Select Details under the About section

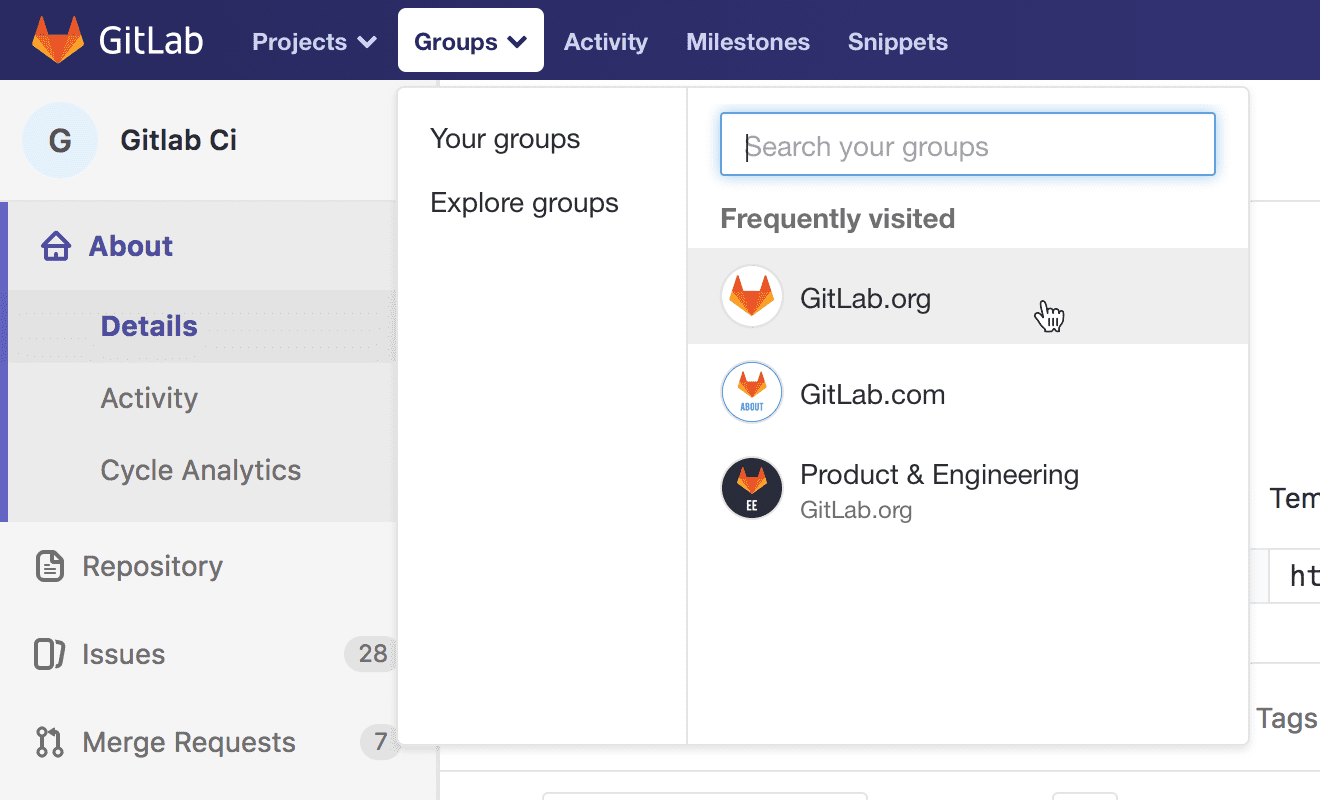coord(148,325)
